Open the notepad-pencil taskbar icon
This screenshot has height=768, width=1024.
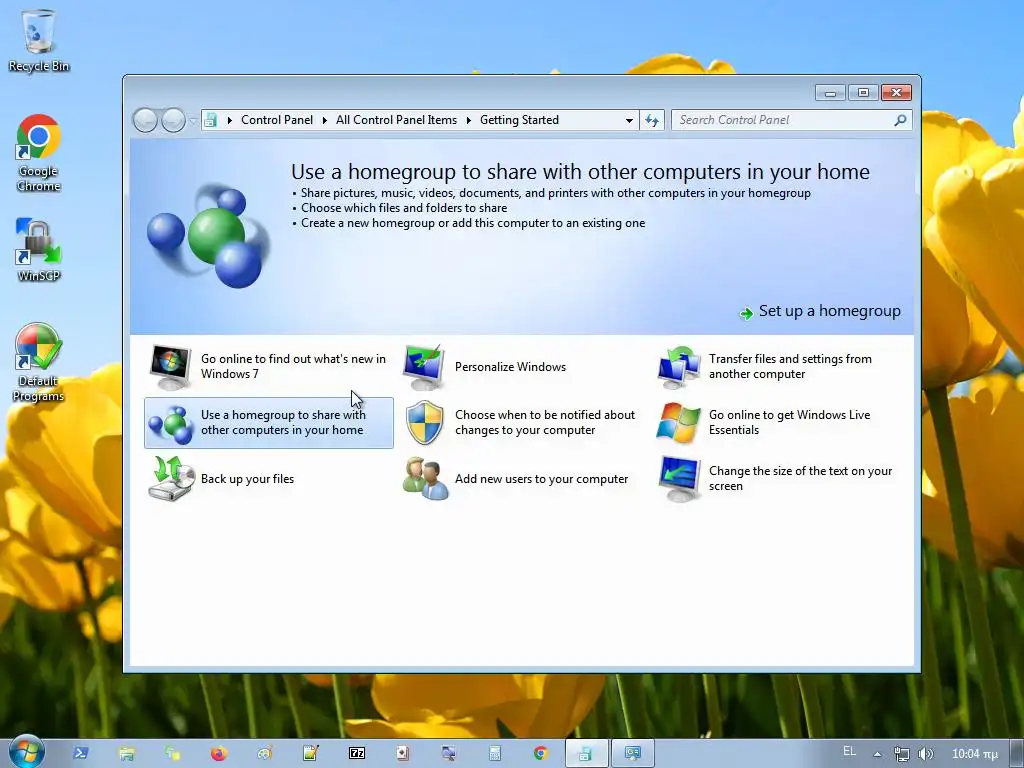click(310, 753)
